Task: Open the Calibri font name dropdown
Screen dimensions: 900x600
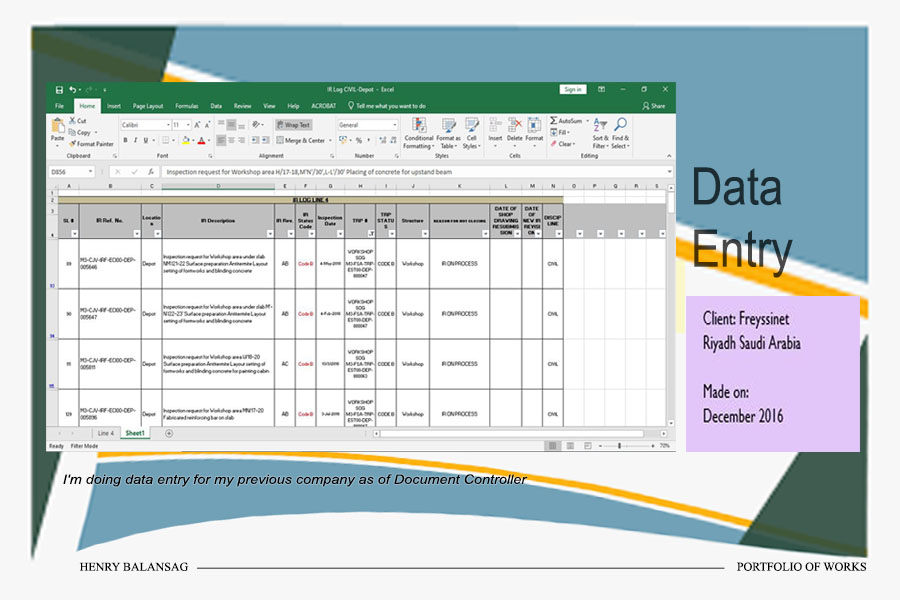Action: (x=168, y=125)
